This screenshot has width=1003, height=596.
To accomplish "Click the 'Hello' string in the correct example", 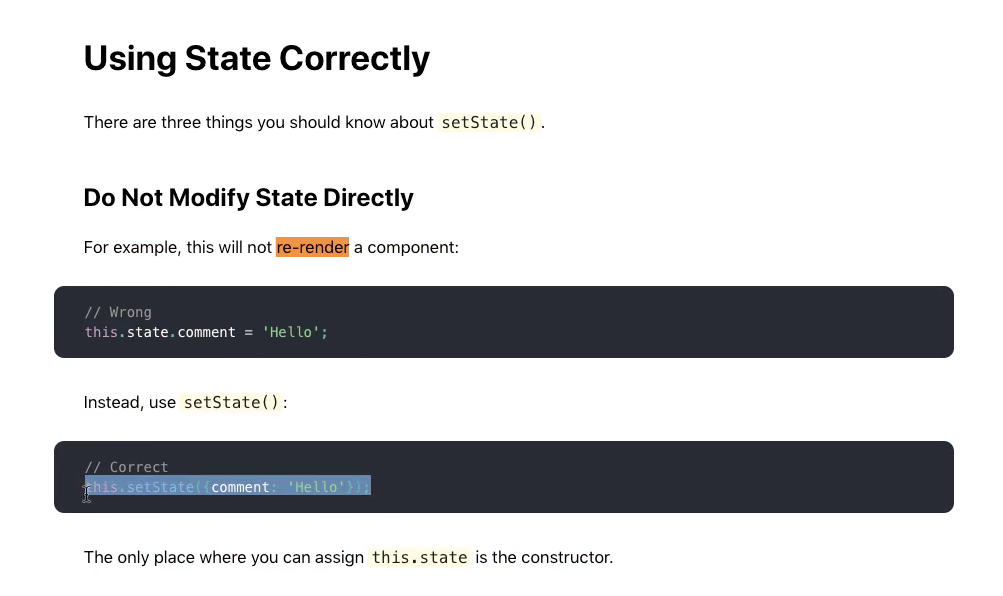I will point(316,487).
